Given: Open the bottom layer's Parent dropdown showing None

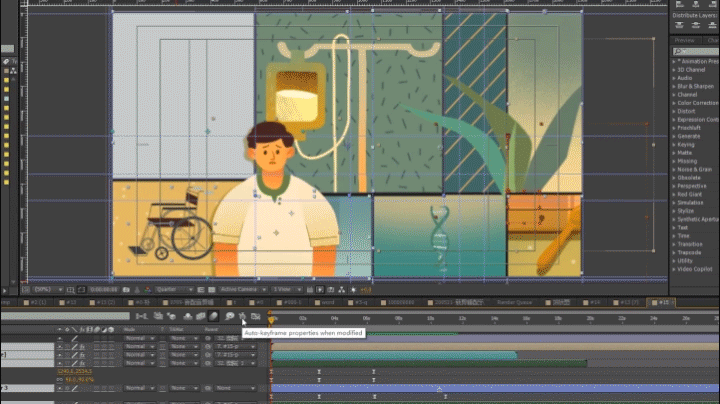Looking at the screenshot, I should (235, 388).
